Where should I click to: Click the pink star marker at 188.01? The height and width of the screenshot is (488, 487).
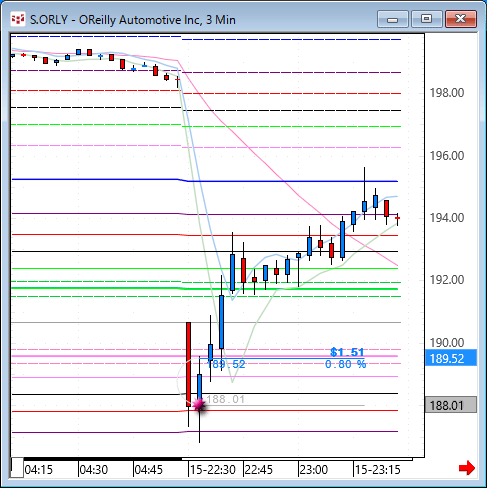click(199, 405)
